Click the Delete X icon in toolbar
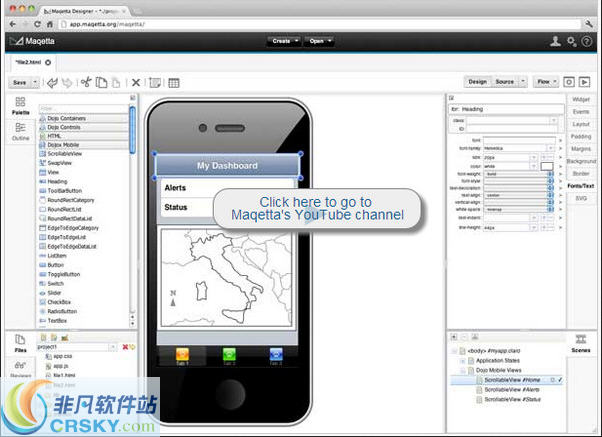 (x=136, y=83)
